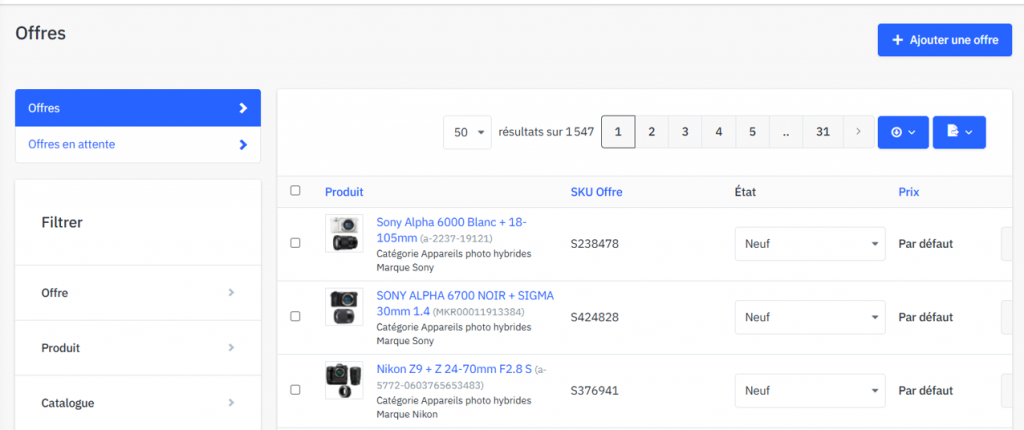Sort by the SKU Offre column header
The image size is (1024, 430).
click(x=596, y=192)
